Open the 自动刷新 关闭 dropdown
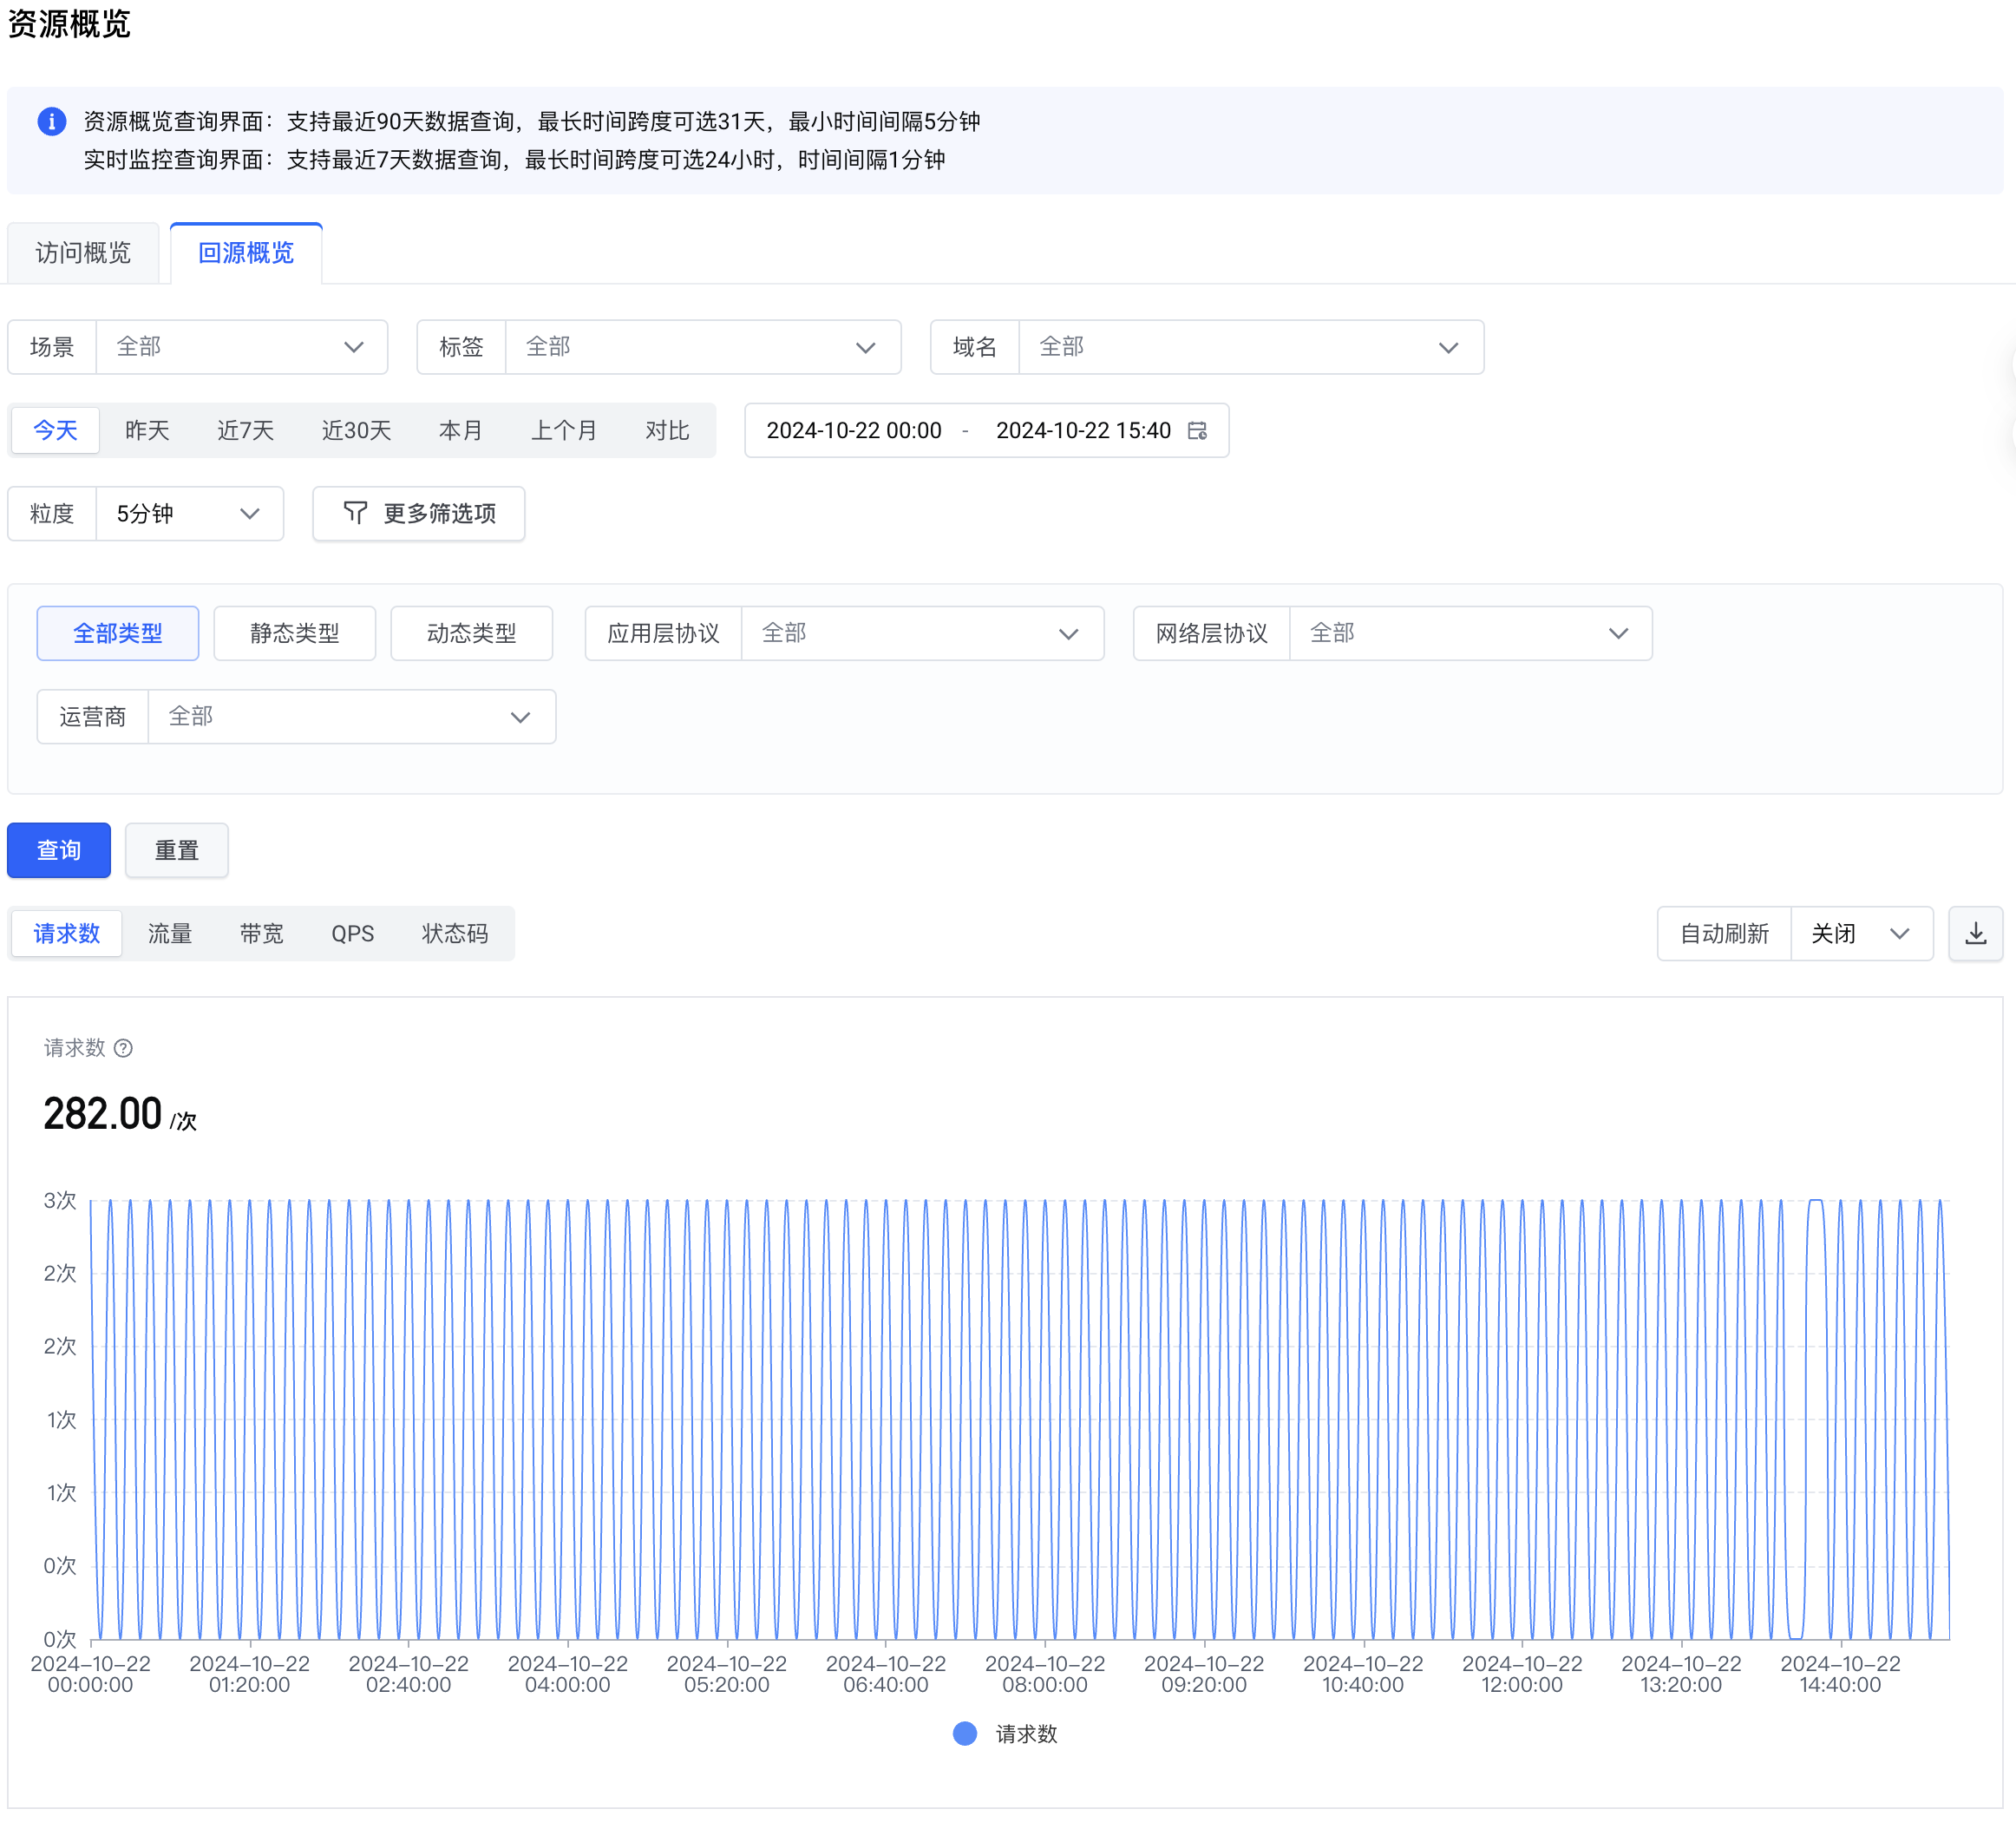The width and height of the screenshot is (2016, 1829). click(1795, 934)
